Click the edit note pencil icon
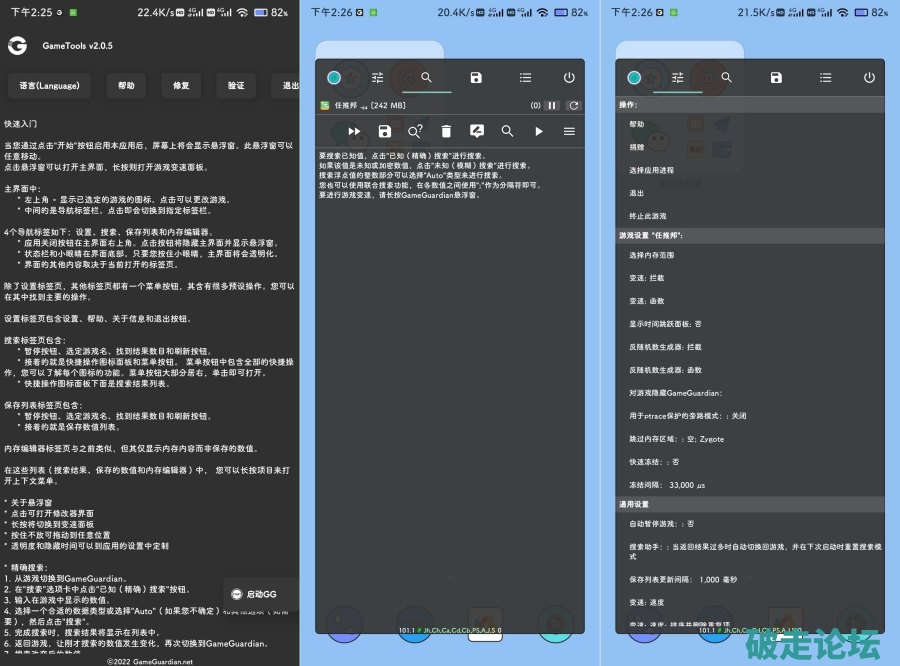 point(477,131)
